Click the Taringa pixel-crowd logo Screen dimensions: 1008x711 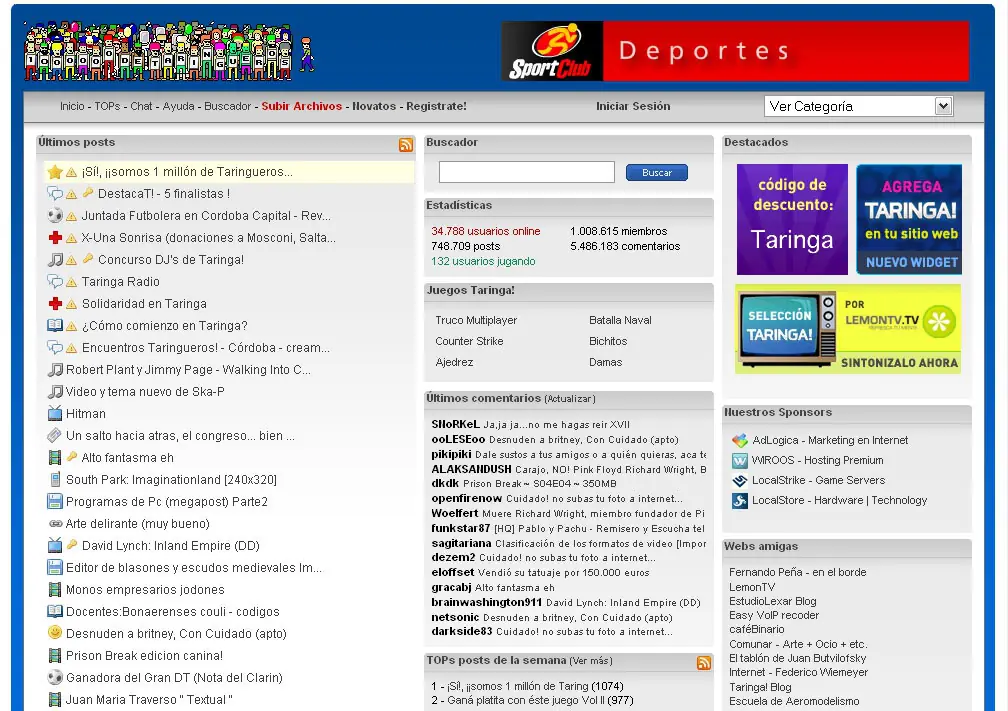pyautogui.click(x=170, y=51)
